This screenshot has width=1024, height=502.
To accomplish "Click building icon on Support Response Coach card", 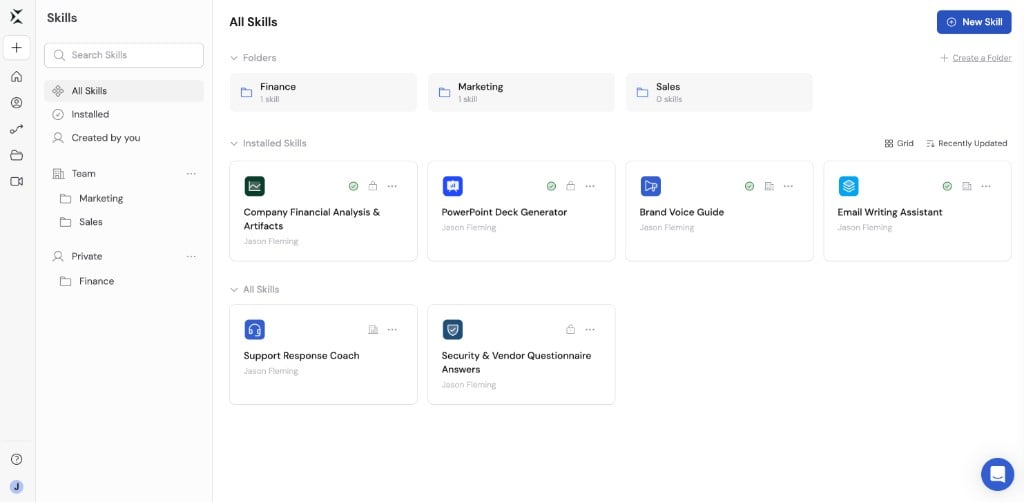I will [373, 330].
